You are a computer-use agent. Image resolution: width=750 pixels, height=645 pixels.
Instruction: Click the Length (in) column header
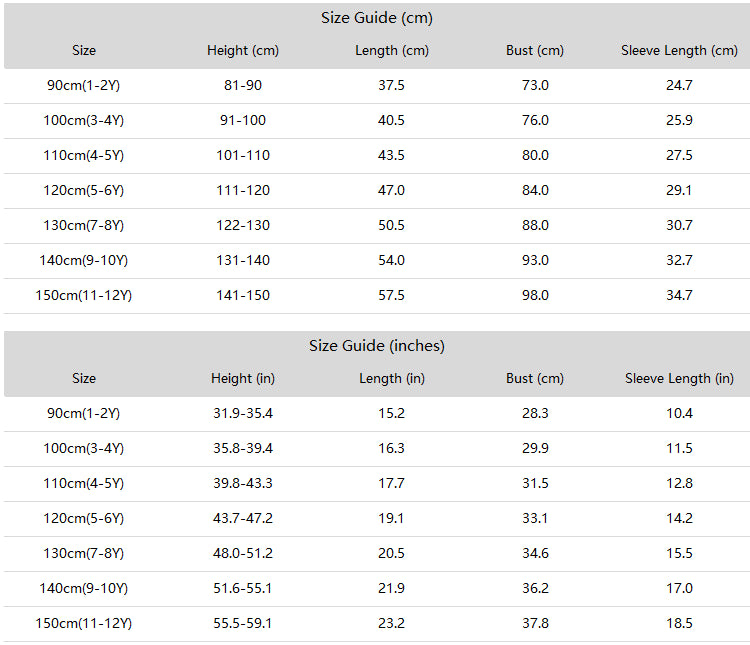(x=392, y=378)
